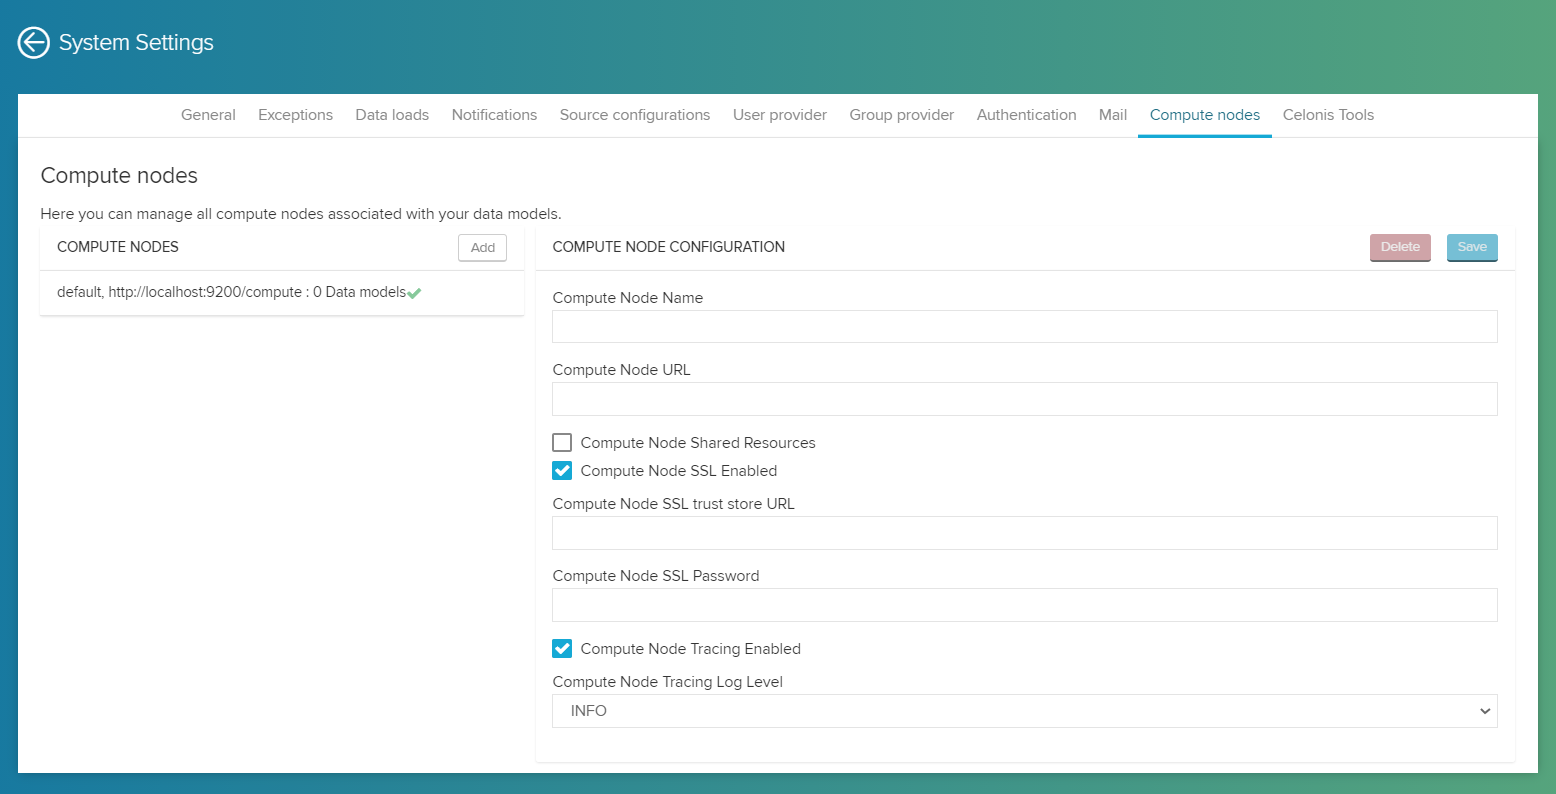
Task: Select the Notifications tab
Action: pyautogui.click(x=494, y=115)
